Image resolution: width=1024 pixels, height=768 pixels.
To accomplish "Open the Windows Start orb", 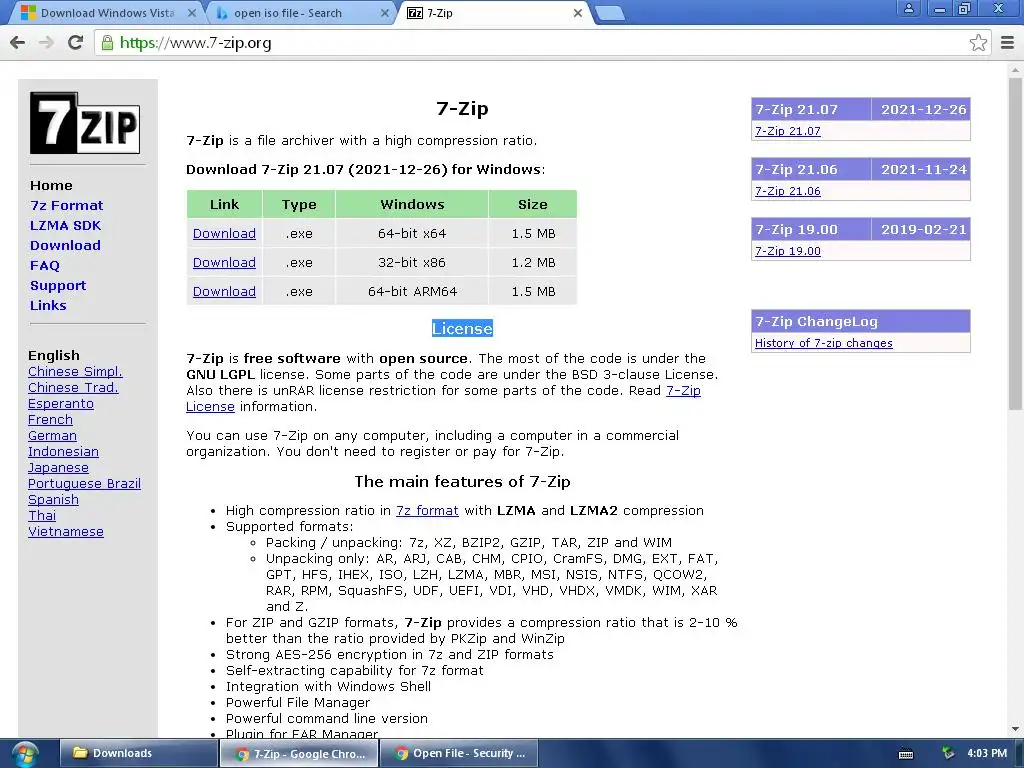I will pyautogui.click(x=24, y=754).
